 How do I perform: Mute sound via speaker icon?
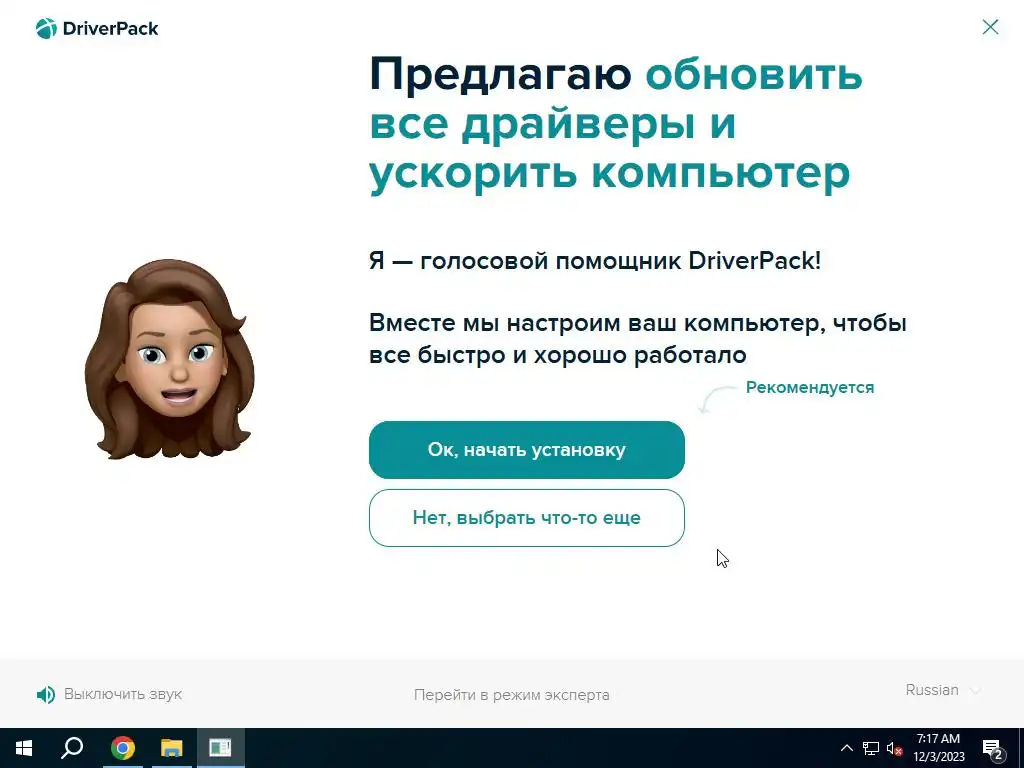46,694
